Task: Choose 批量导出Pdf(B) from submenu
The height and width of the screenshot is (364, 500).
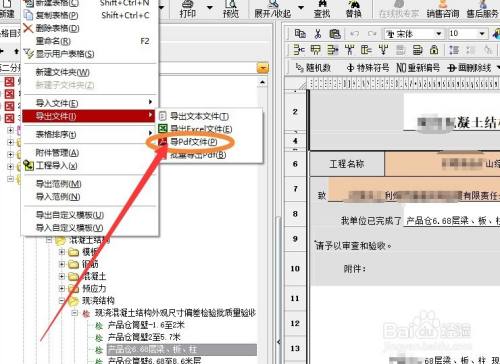Action: (198, 155)
